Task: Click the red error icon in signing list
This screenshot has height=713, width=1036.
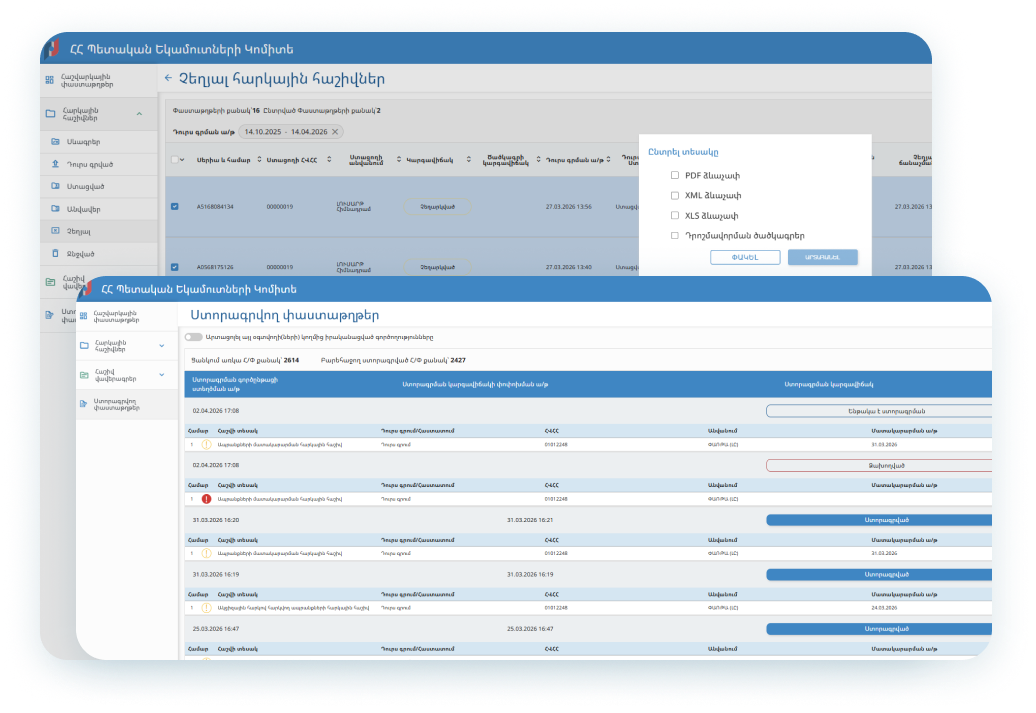Action: (206, 498)
